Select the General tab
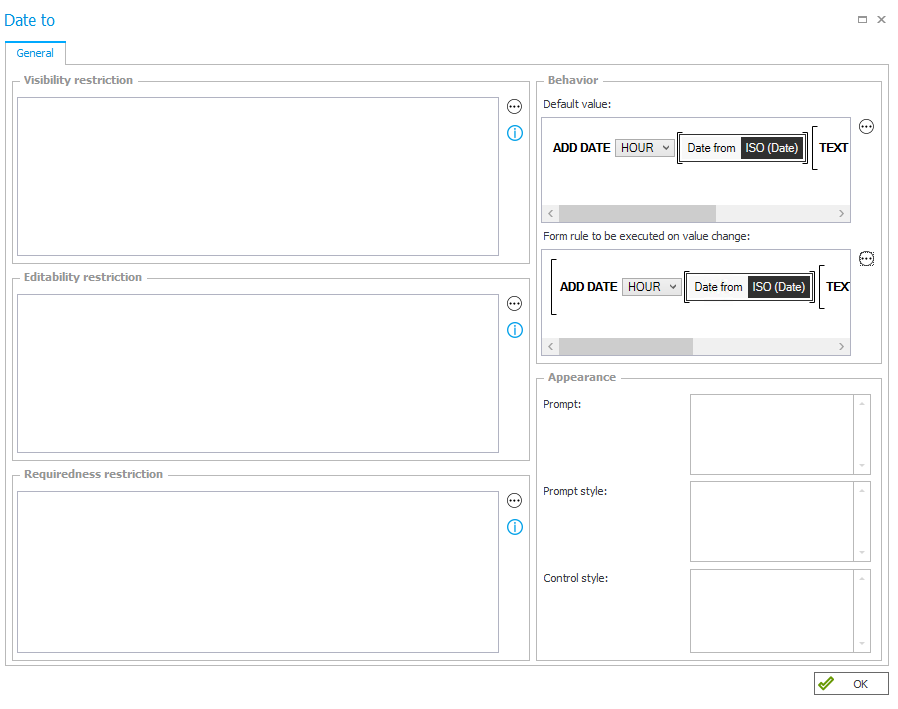Image resolution: width=898 pixels, height=709 pixels. (x=35, y=54)
